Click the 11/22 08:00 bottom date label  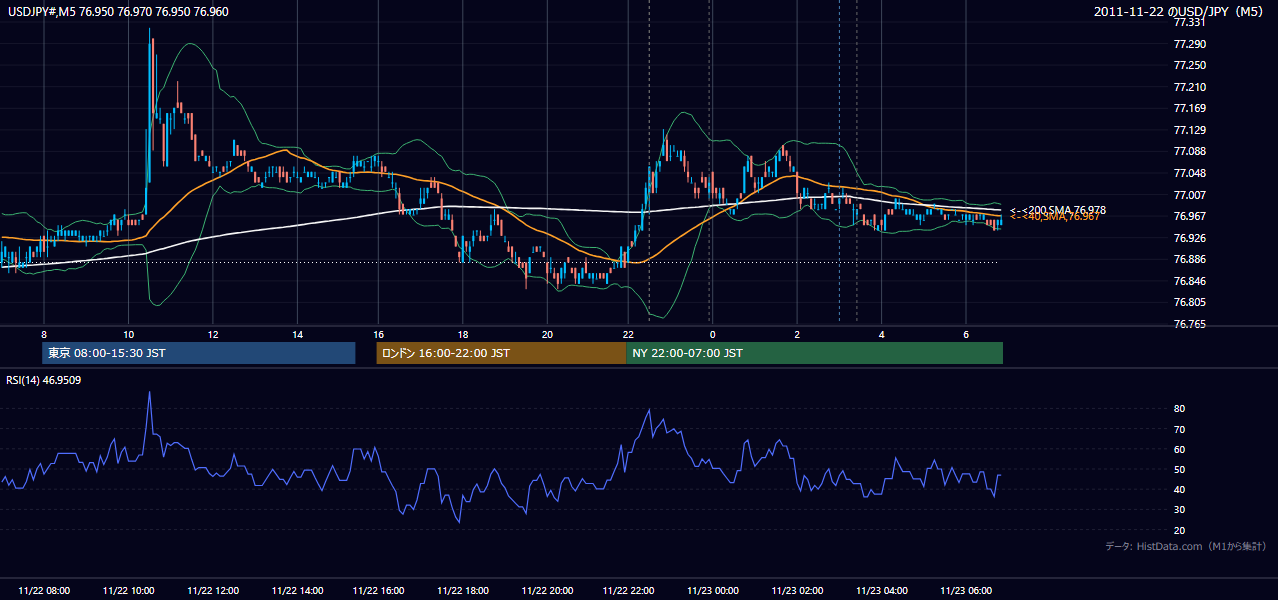click(44, 591)
